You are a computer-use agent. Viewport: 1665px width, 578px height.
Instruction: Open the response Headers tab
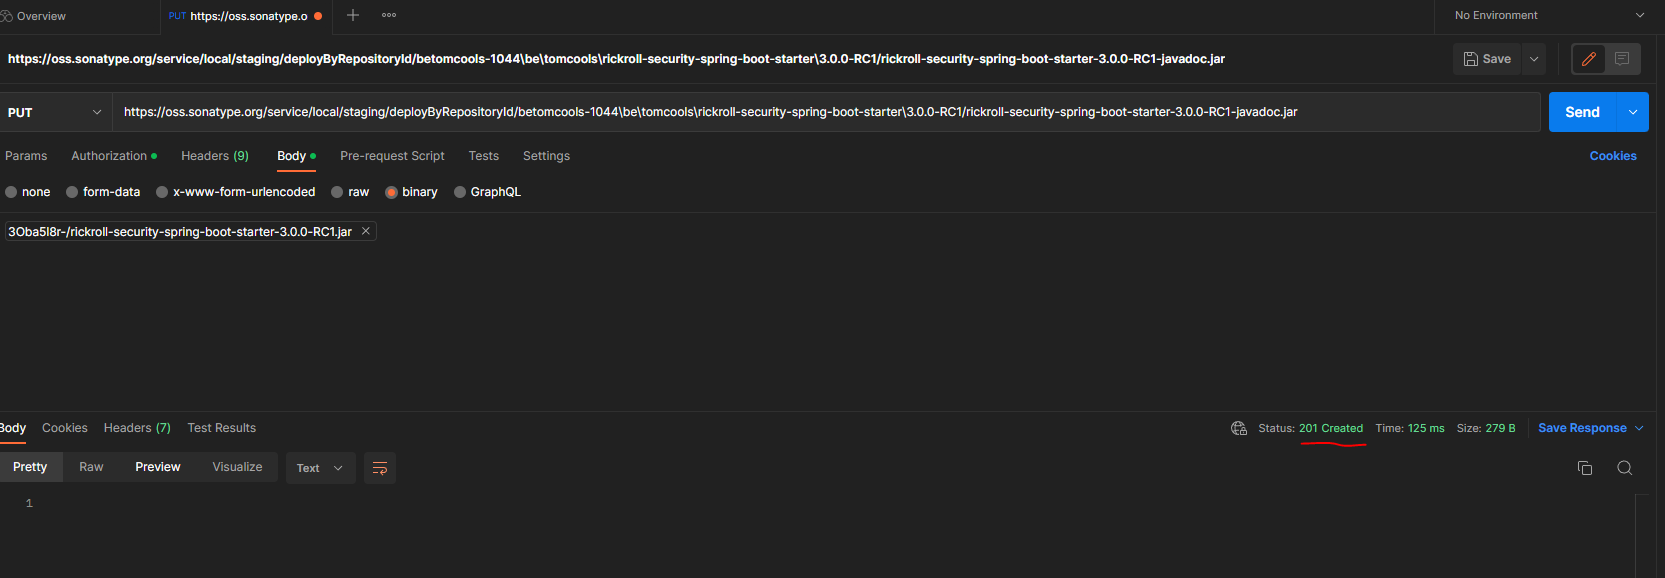(136, 428)
